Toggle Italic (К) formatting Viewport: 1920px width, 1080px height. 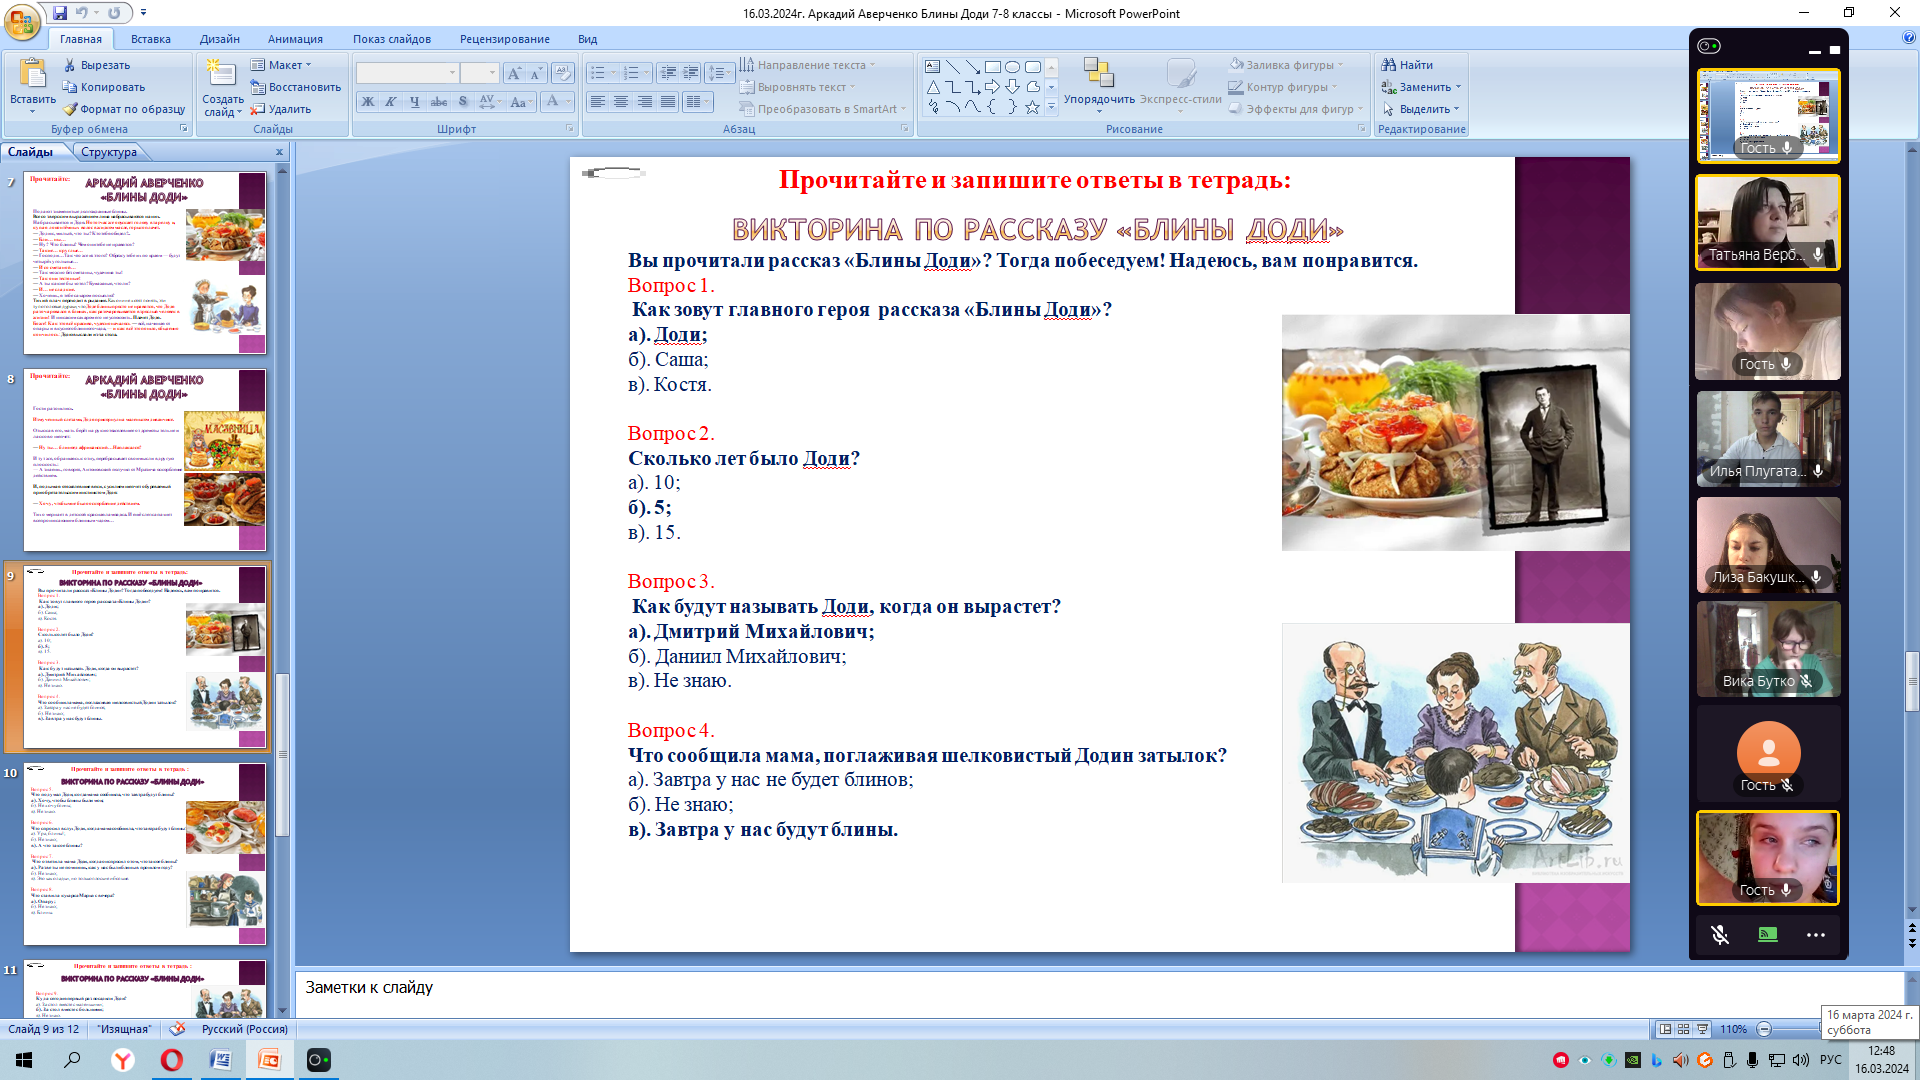(391, 102)
